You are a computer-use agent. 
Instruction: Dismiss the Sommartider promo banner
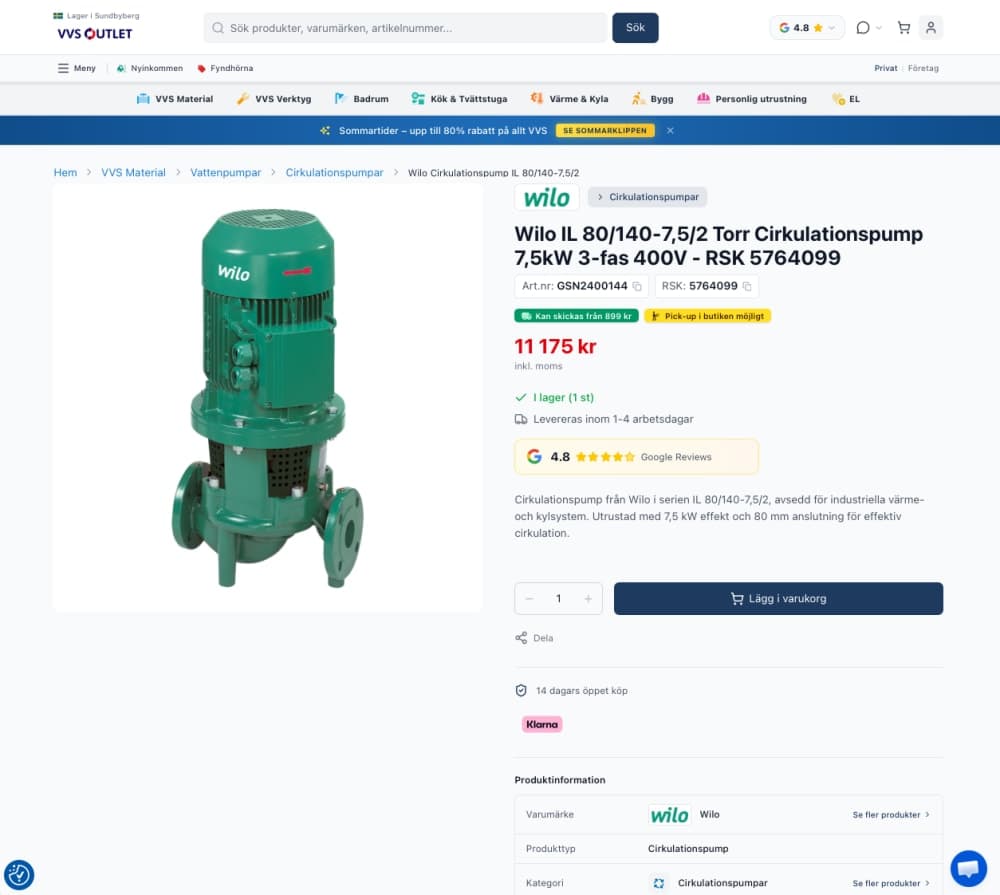(670, 131)
